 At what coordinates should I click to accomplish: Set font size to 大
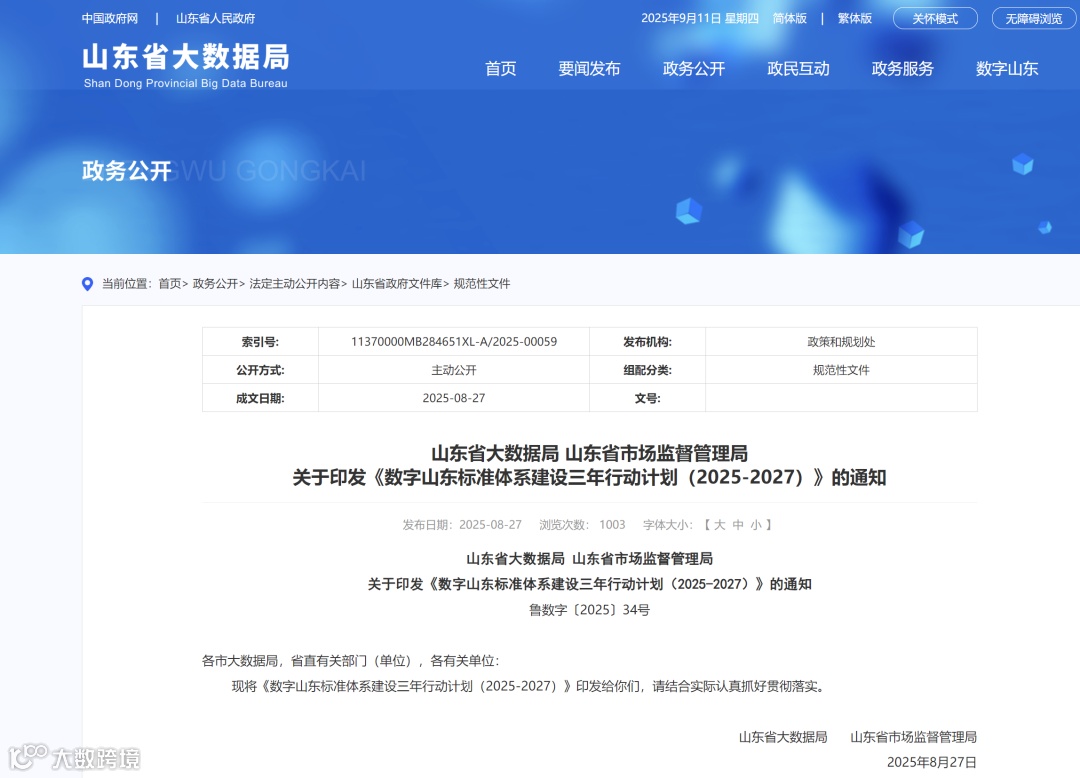720,525
